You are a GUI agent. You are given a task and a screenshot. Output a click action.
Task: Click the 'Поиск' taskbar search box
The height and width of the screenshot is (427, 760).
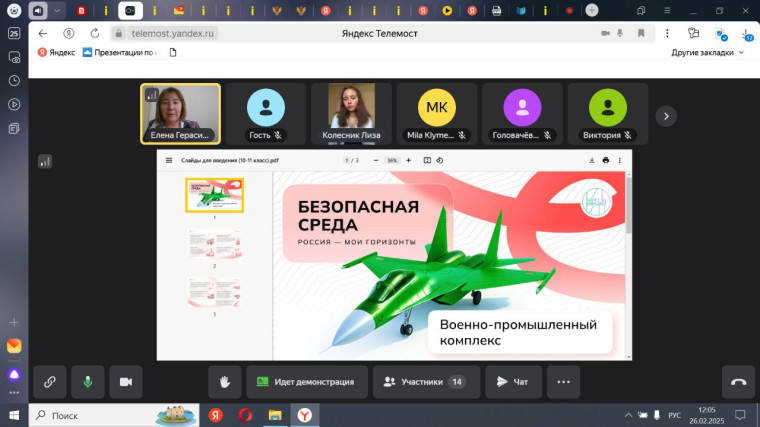(x=114, y=415)
